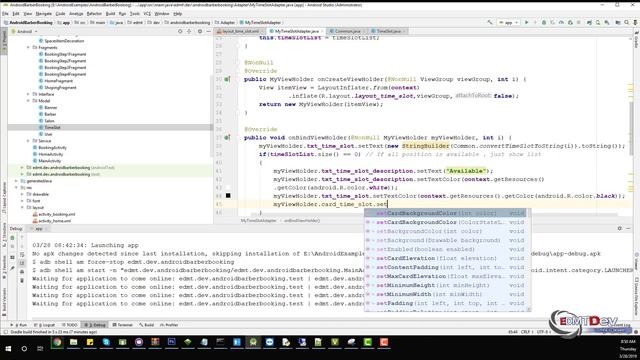Screen dimensions: 640x360
Task: Click Windows Start button
Action: pos(8,348)
